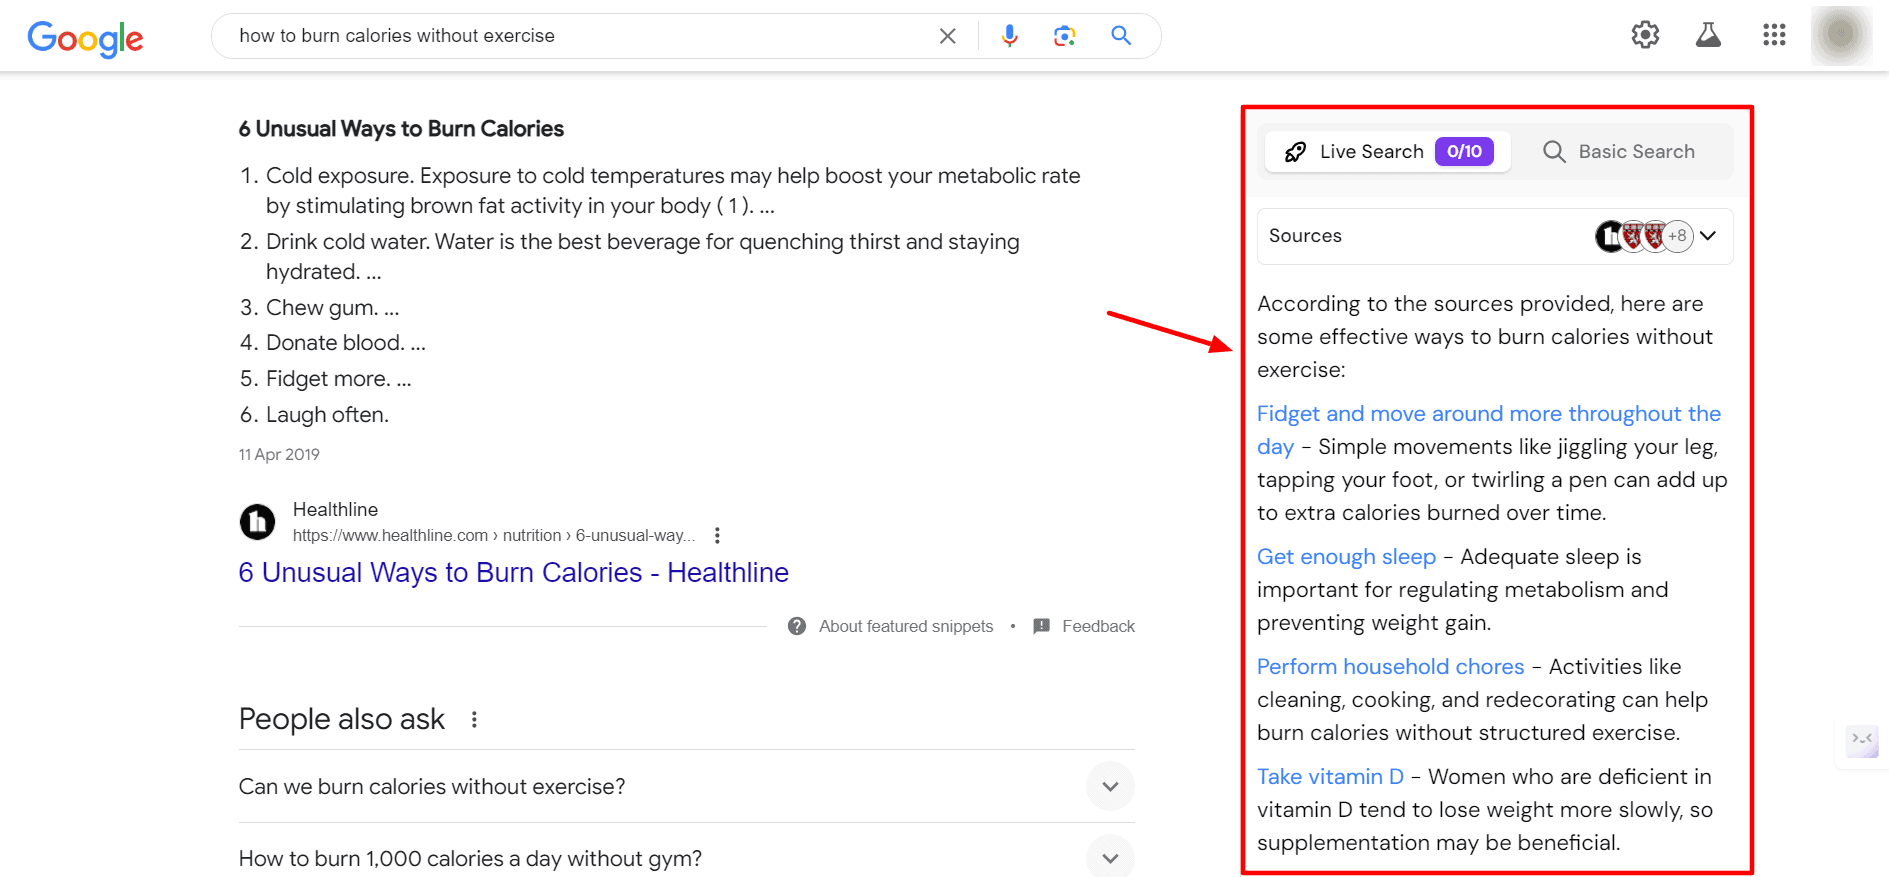Screen dimensions: 1889x877
Task: Start voice search with microphone icon
Action: point(1010,36)
